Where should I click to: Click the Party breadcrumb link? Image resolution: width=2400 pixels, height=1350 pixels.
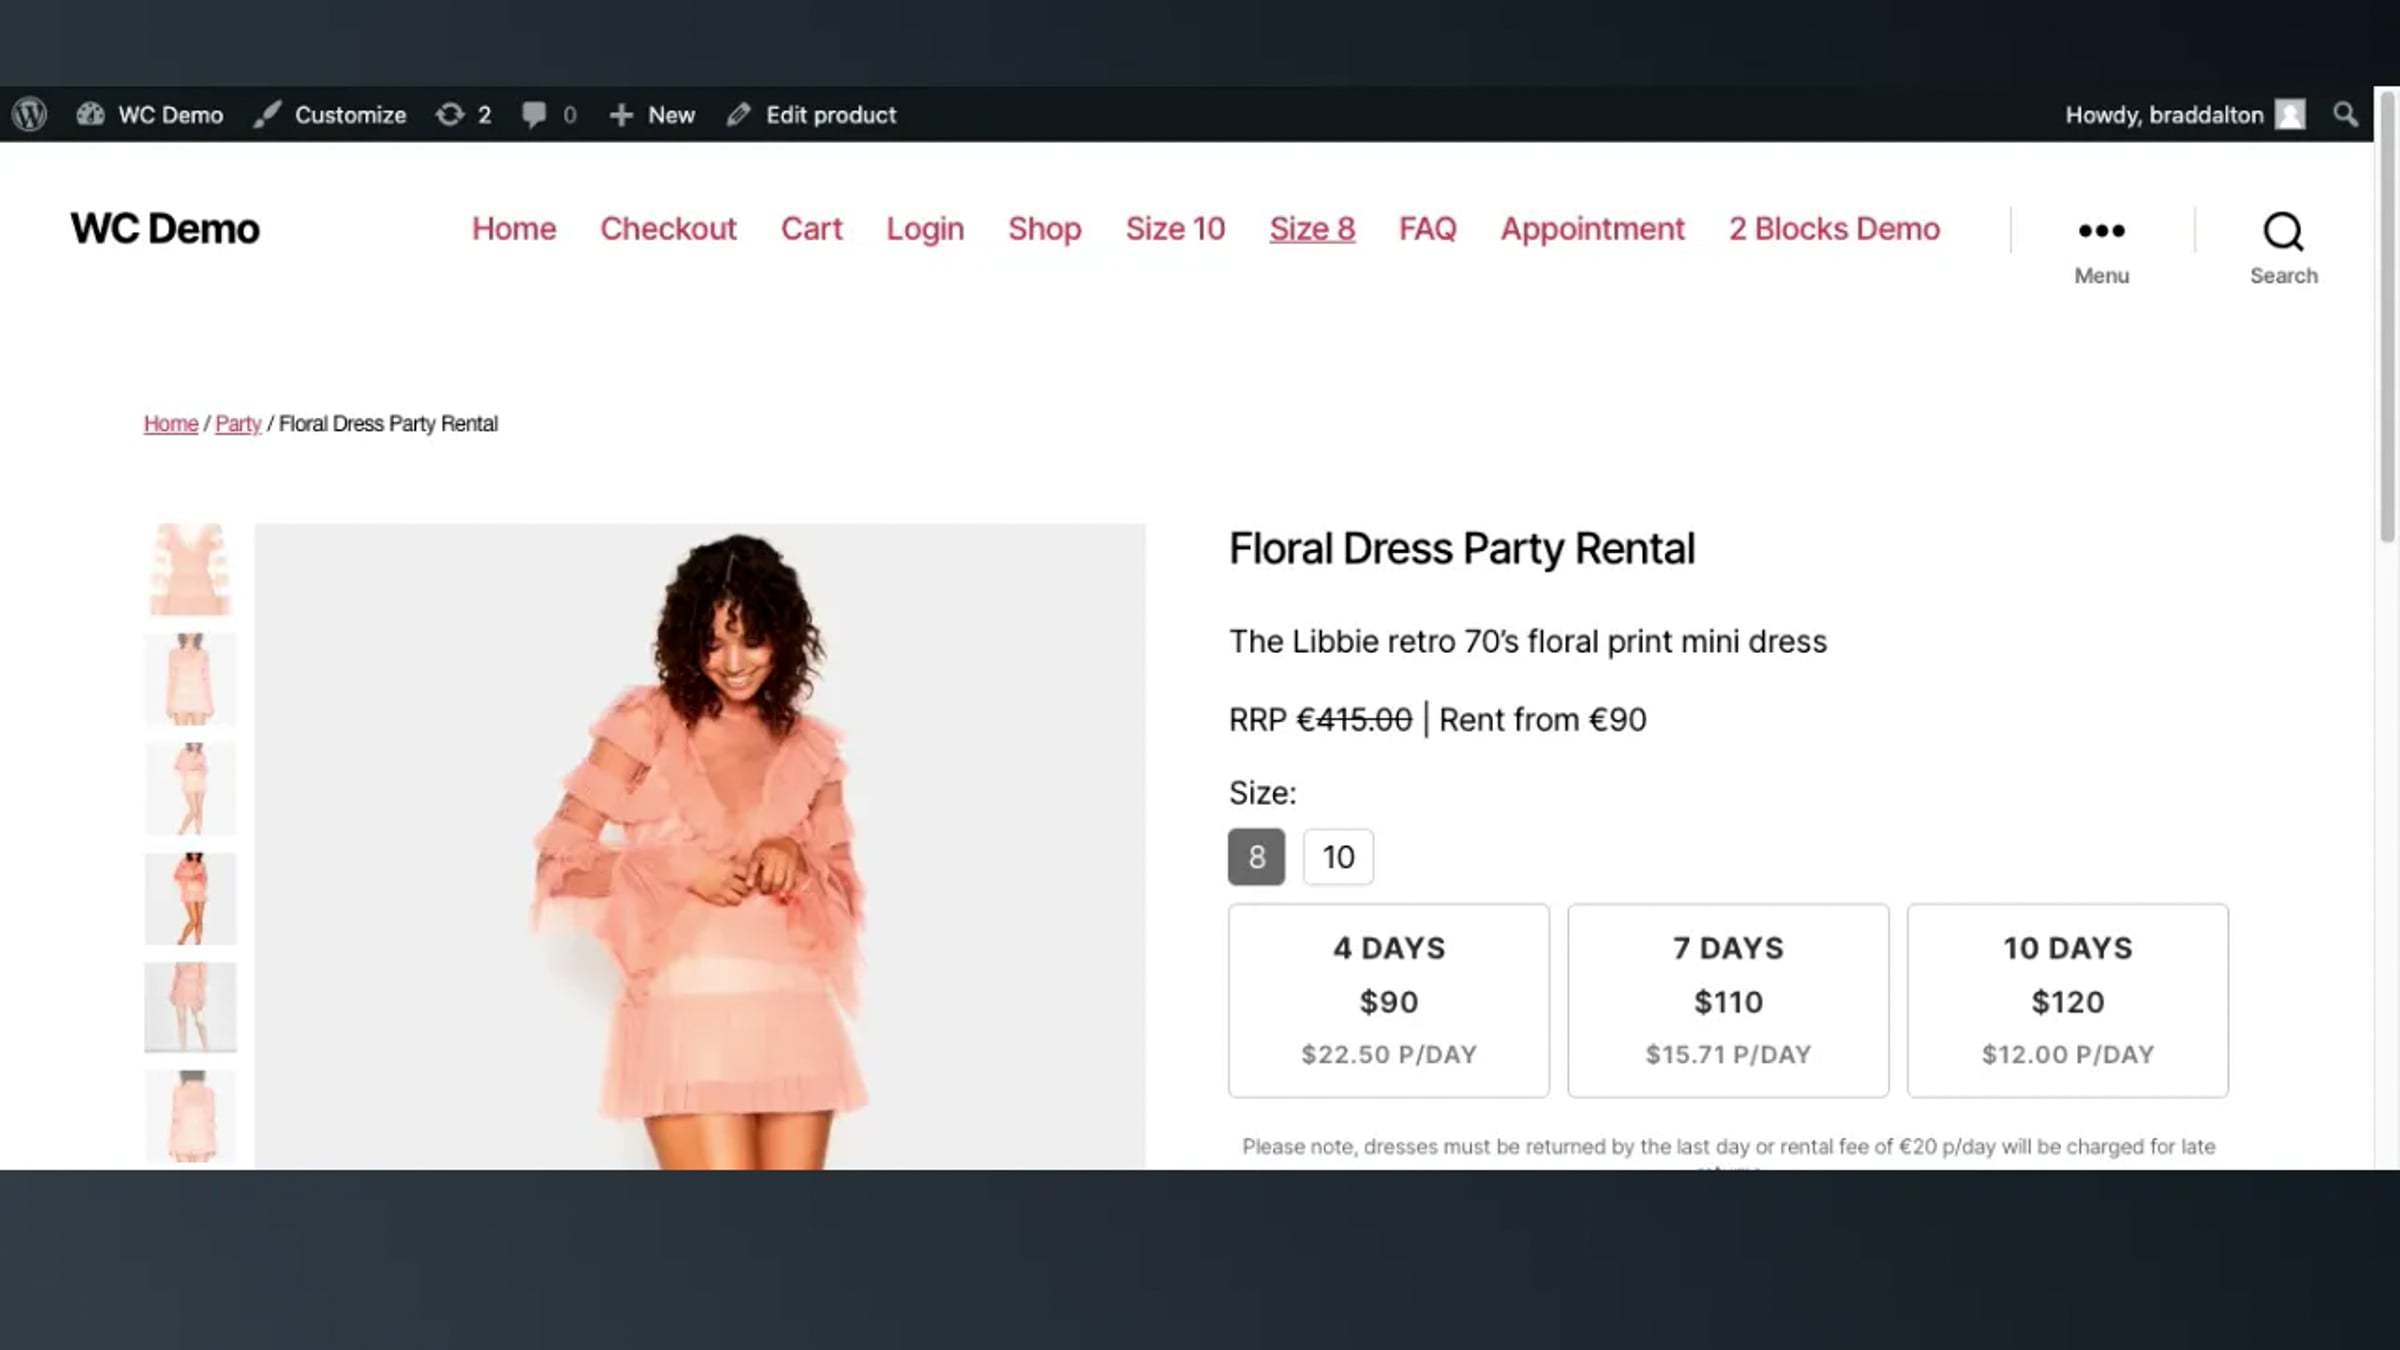[x=238, y=424]
